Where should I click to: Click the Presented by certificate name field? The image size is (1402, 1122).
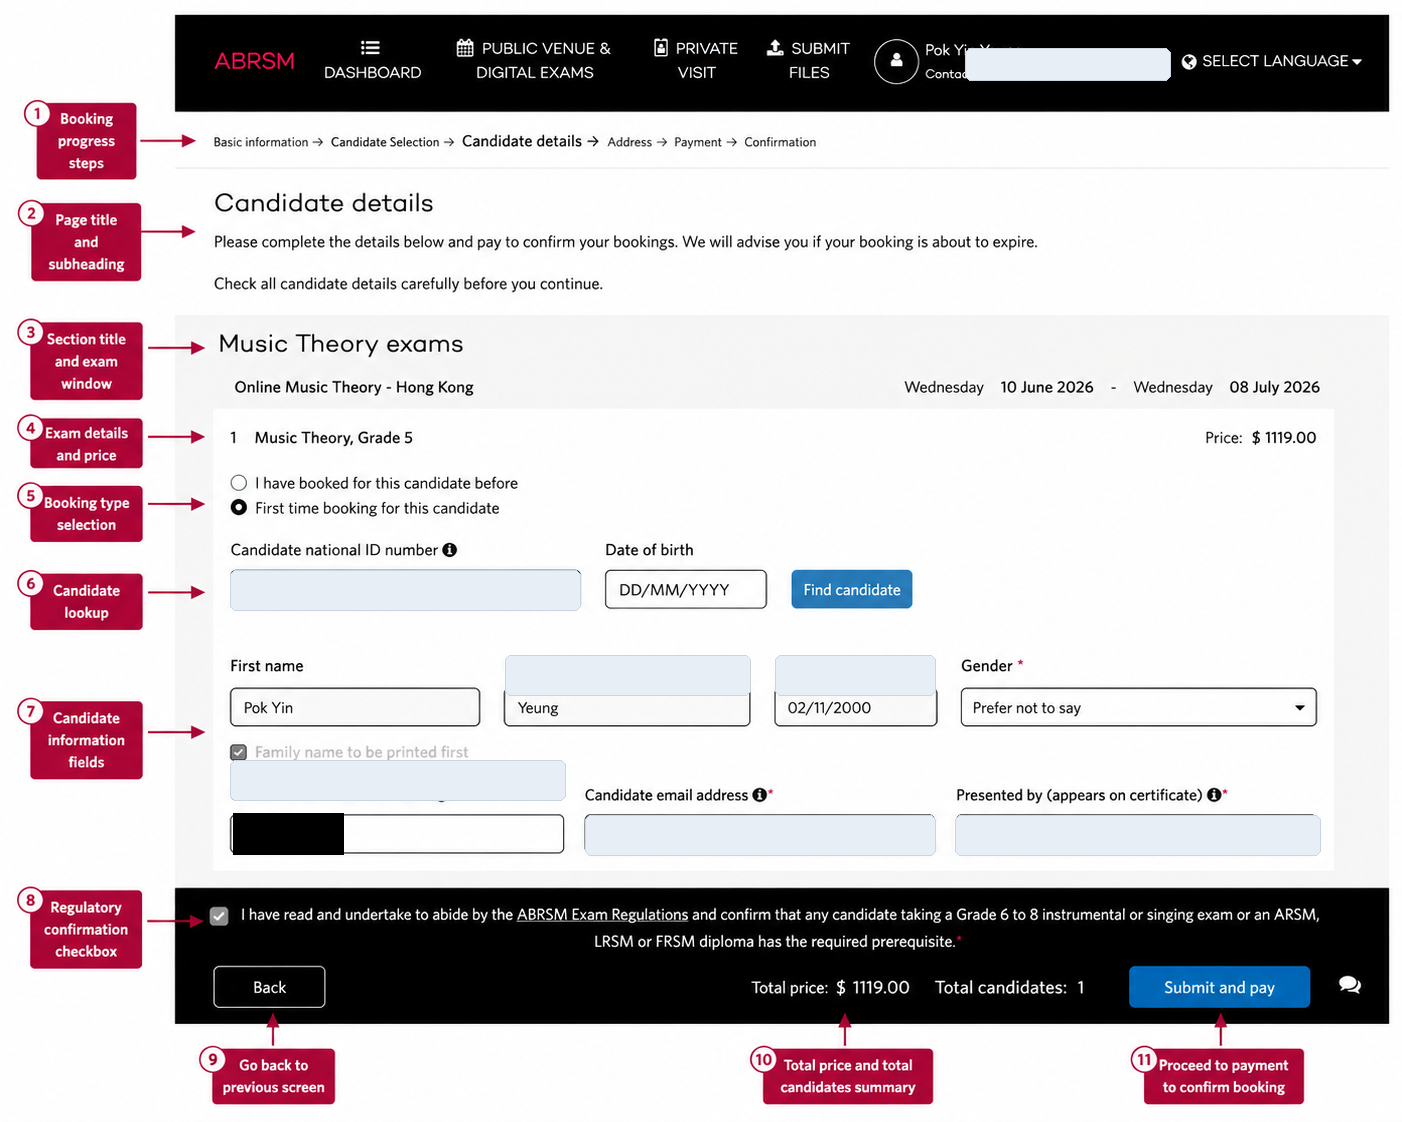tap(1138, 835)
